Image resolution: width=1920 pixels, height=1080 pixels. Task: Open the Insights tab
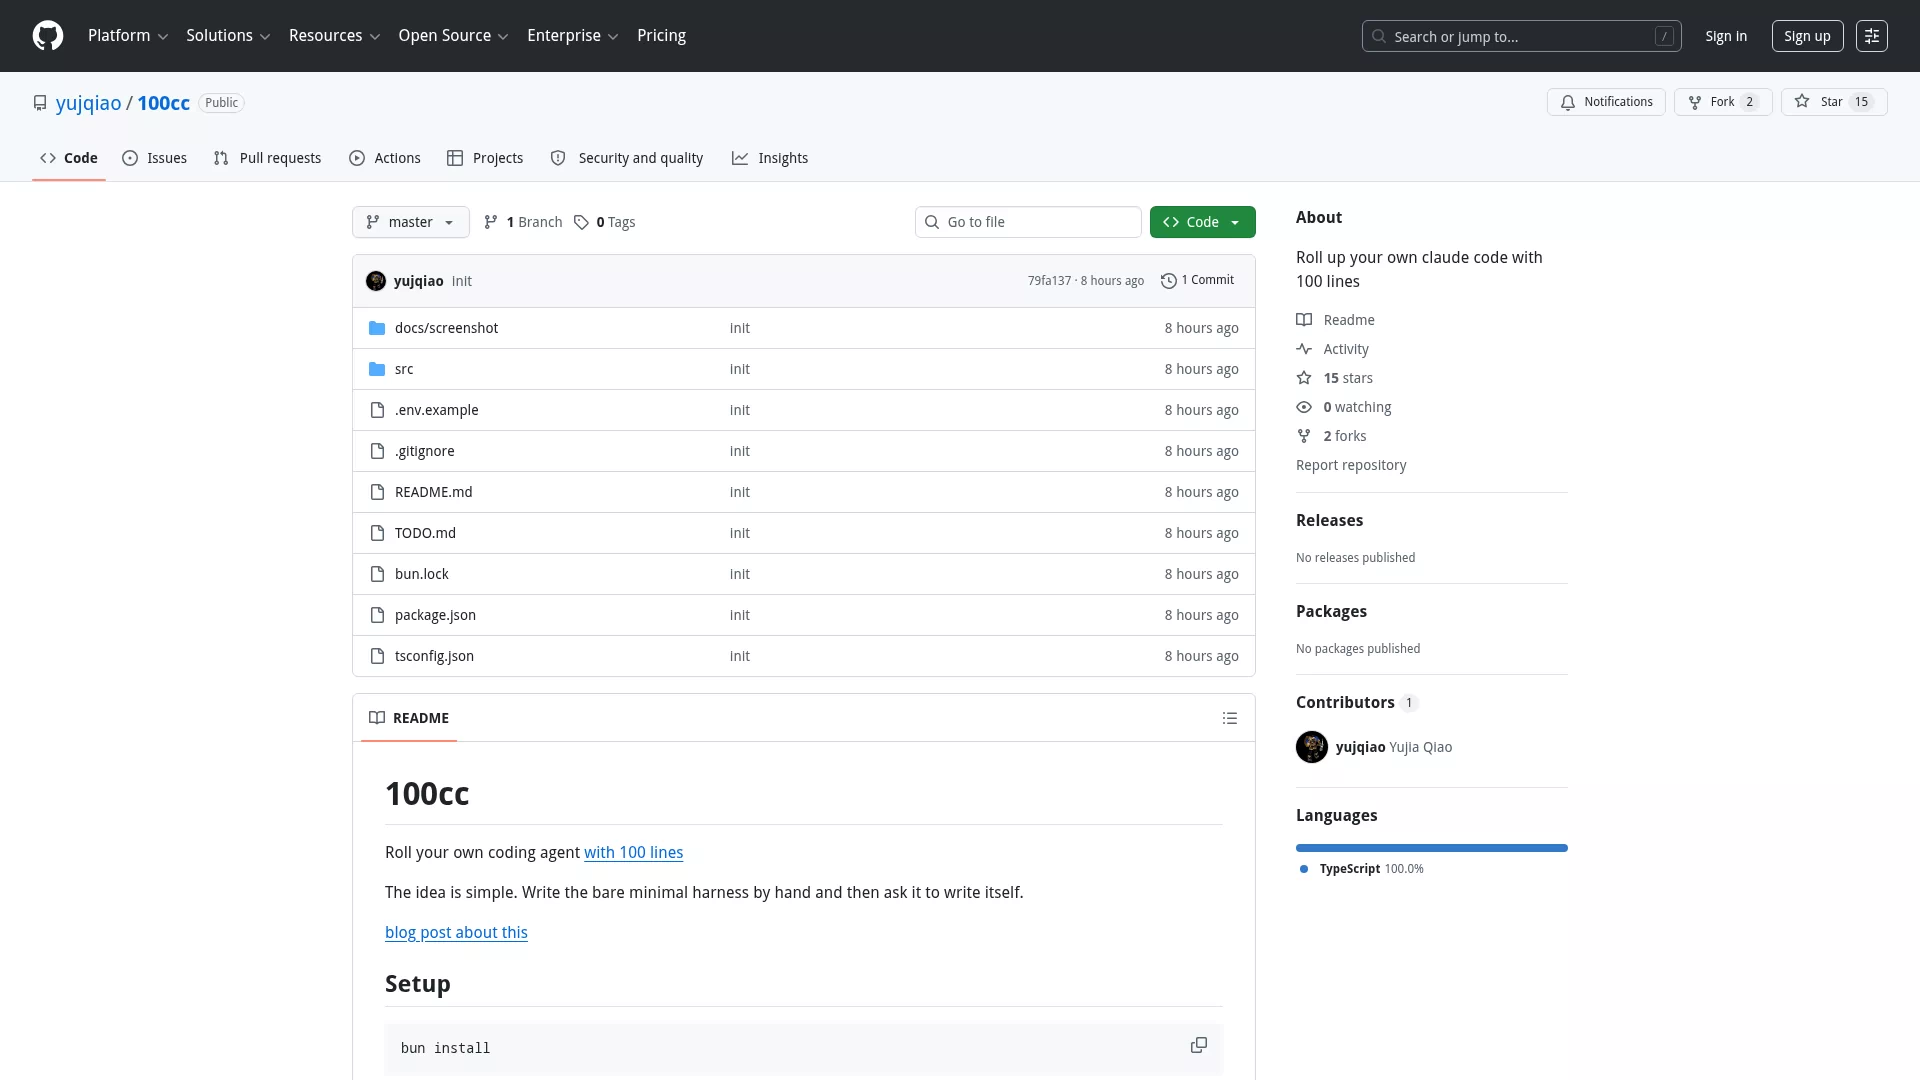[770, 158]
